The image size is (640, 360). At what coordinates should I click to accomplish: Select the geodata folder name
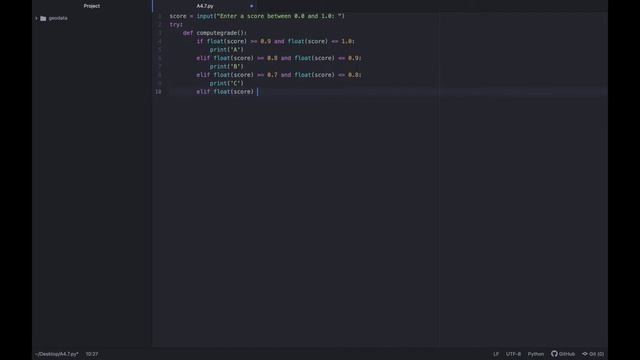[x=58, y=18]
